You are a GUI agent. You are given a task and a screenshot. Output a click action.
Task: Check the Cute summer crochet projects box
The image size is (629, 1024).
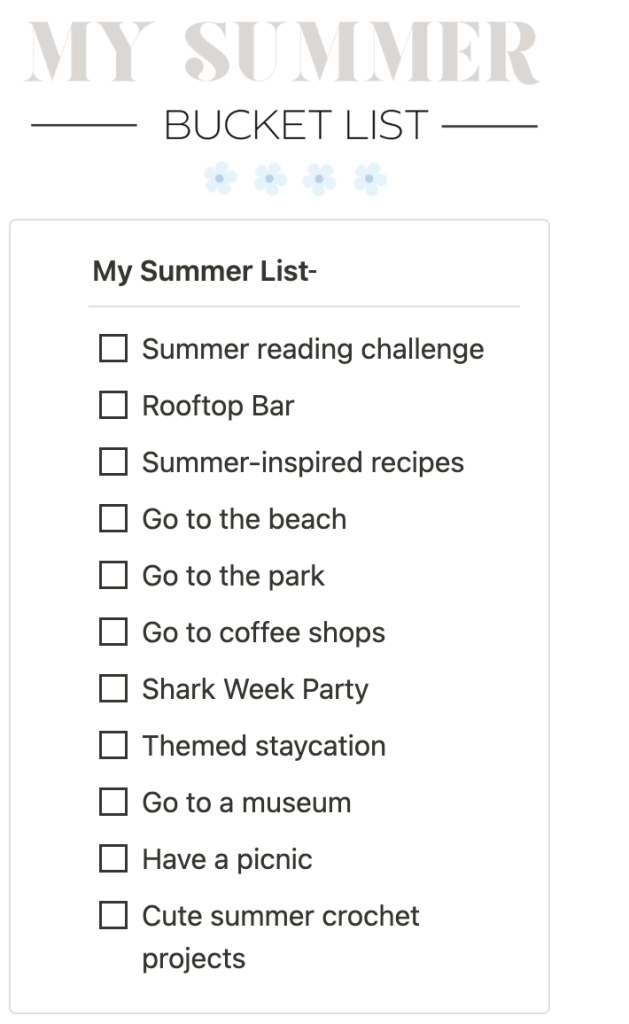point(113,915)
